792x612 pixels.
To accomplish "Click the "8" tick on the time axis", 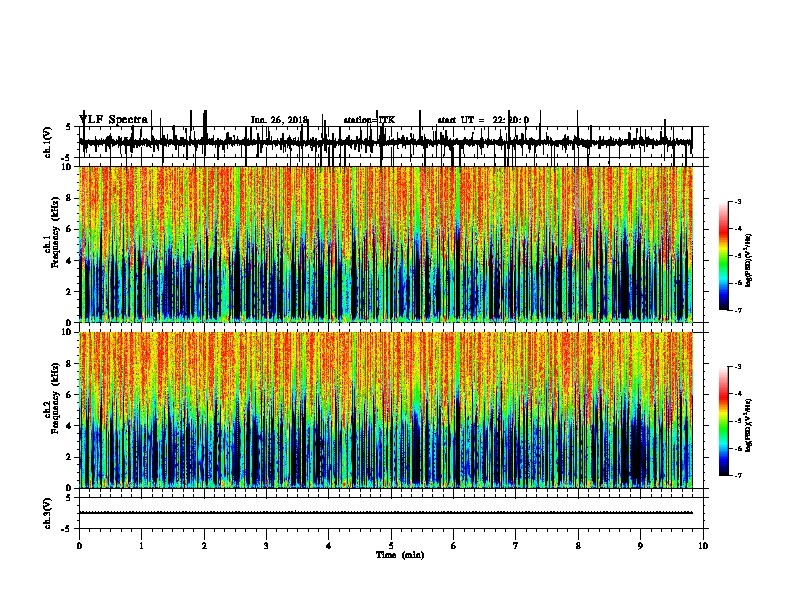I will [x=578, y=546].
